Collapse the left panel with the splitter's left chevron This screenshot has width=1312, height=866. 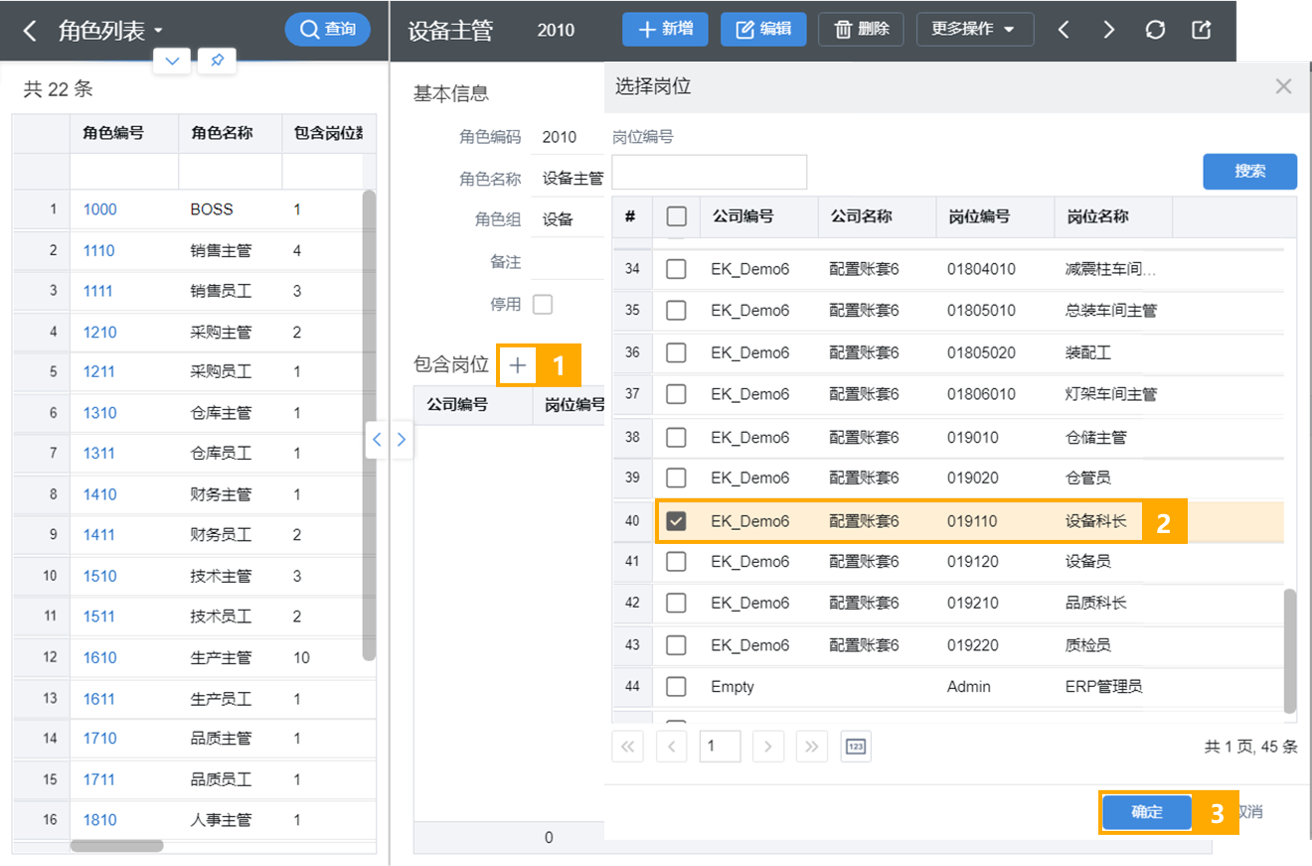click(377, 439)
